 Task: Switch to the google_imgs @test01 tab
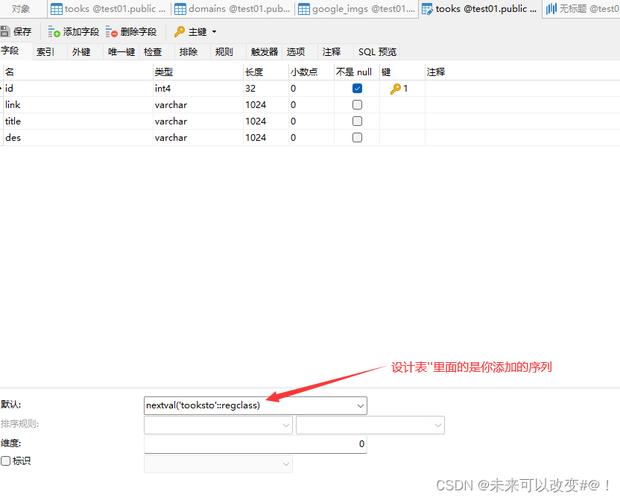coord(356,9)
